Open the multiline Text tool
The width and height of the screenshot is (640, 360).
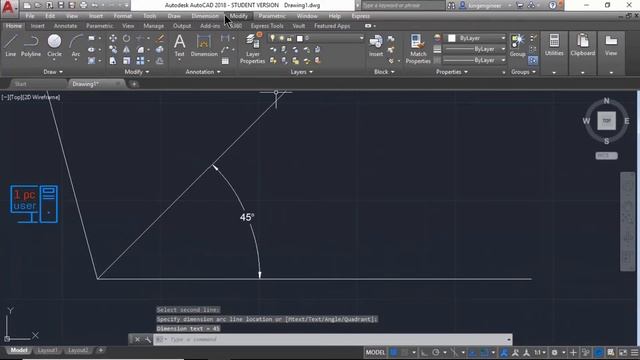point(180,45)
